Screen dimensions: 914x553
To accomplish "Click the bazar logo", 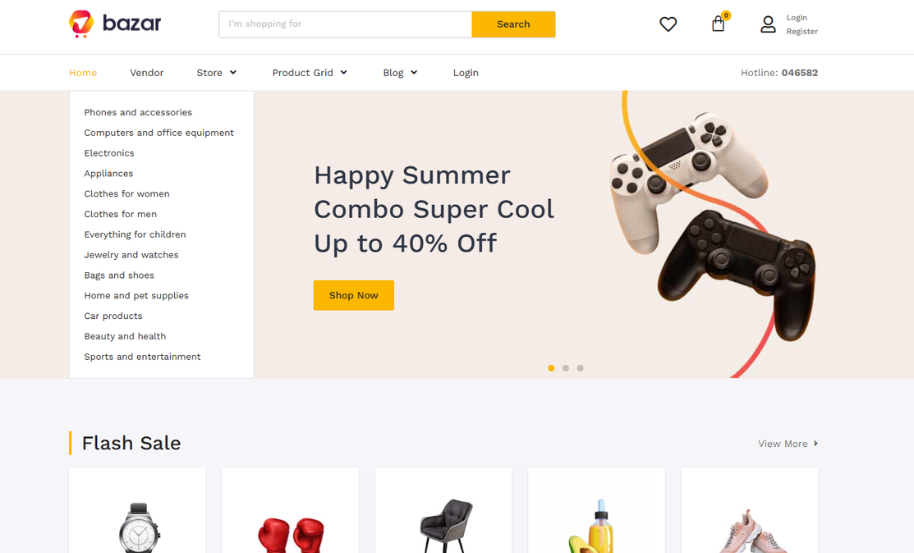I will pos(115,24).
